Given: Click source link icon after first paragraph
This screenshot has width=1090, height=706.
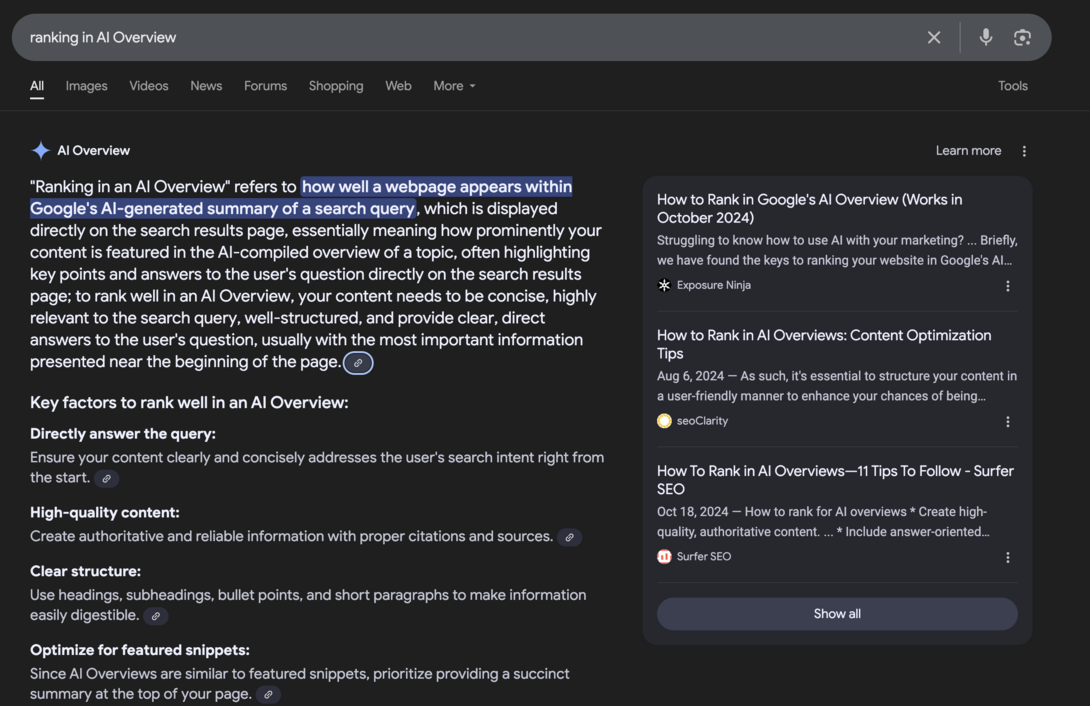Looking at the screenshot, I should (358, 363).
